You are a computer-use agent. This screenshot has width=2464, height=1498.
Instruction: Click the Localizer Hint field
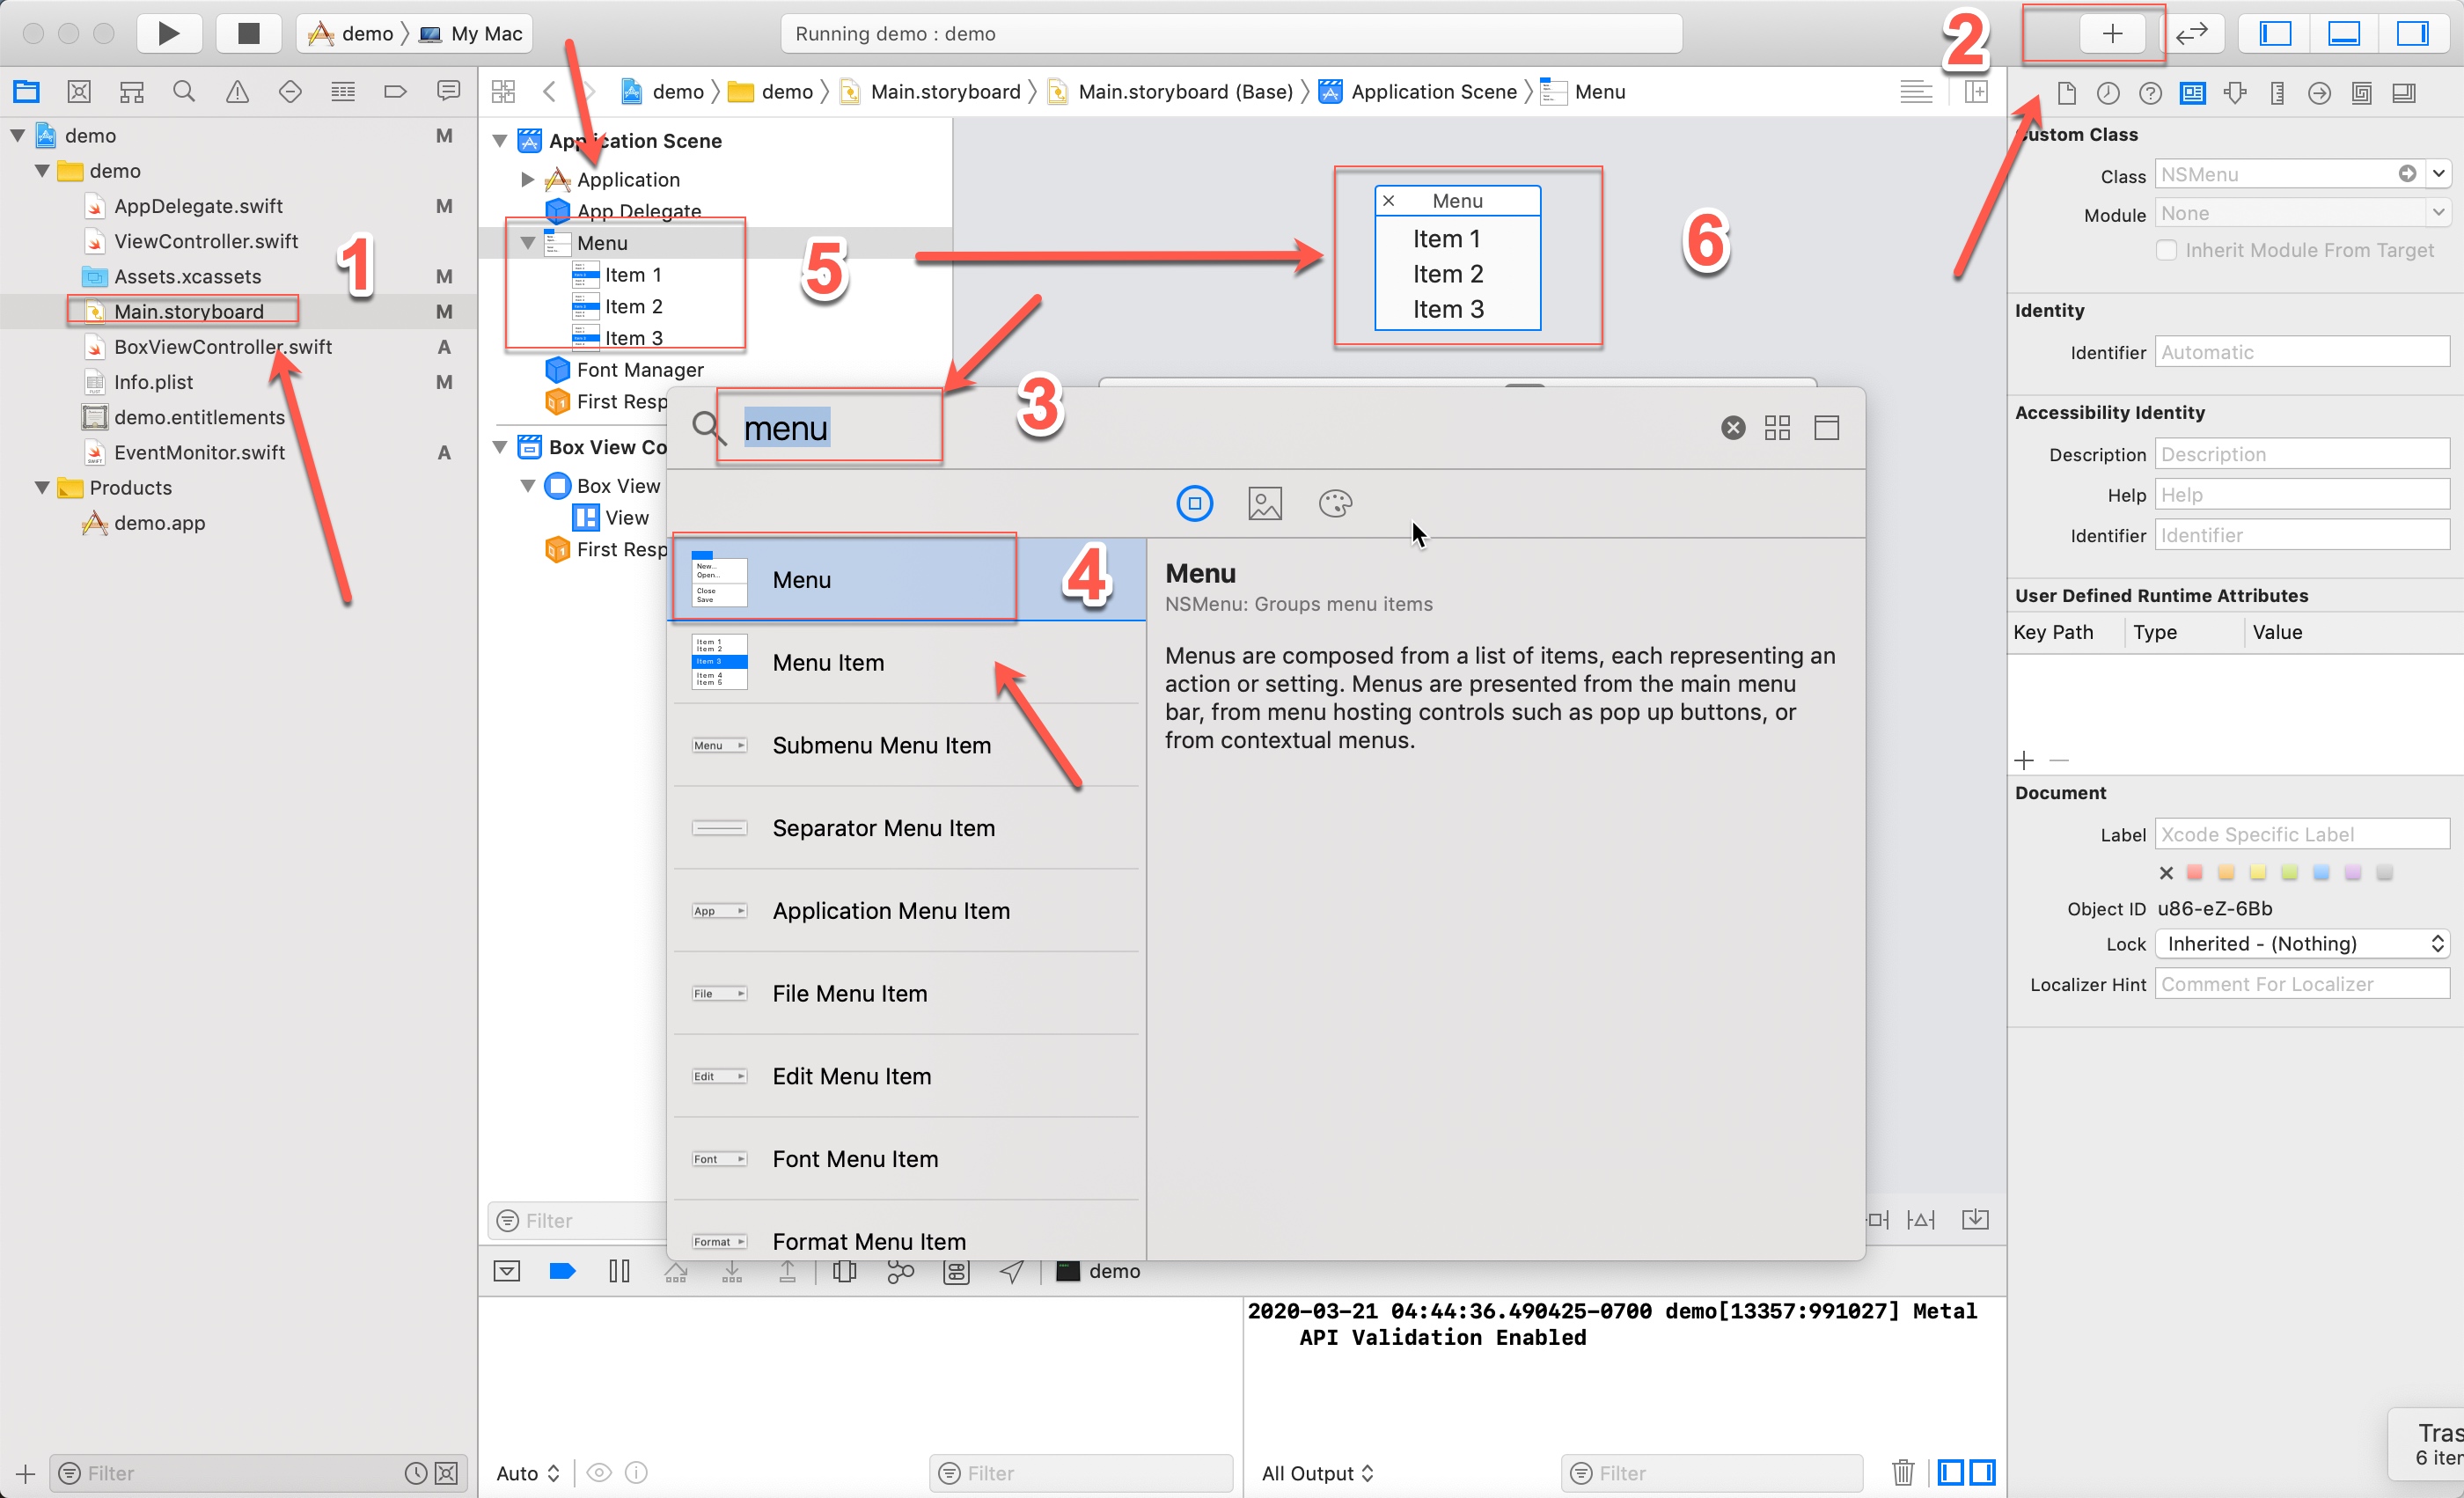(2302, 984)
